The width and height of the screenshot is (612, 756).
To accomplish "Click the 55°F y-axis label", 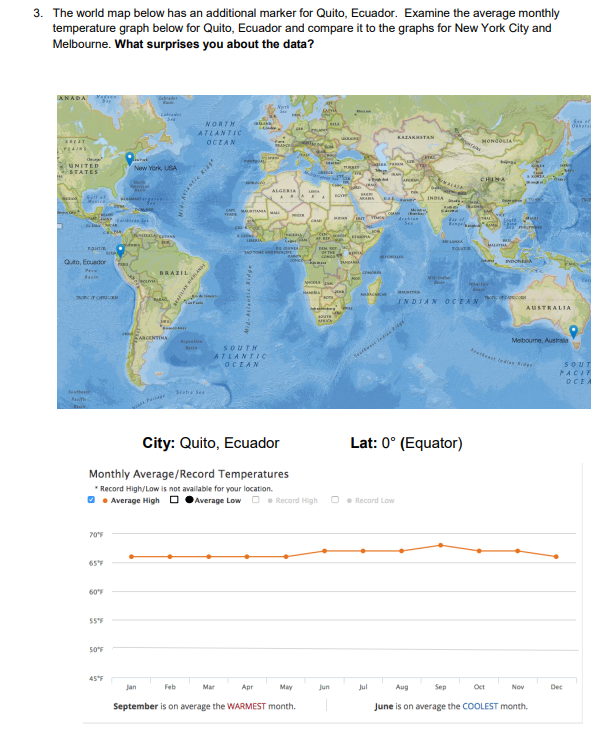I will (x=96, y=621).
